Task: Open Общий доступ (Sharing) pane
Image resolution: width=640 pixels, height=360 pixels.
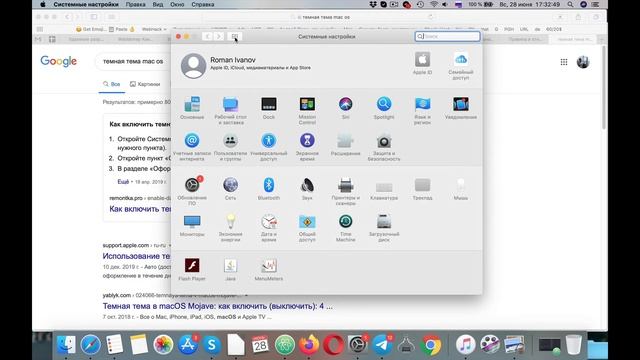Action: [307, 227]
